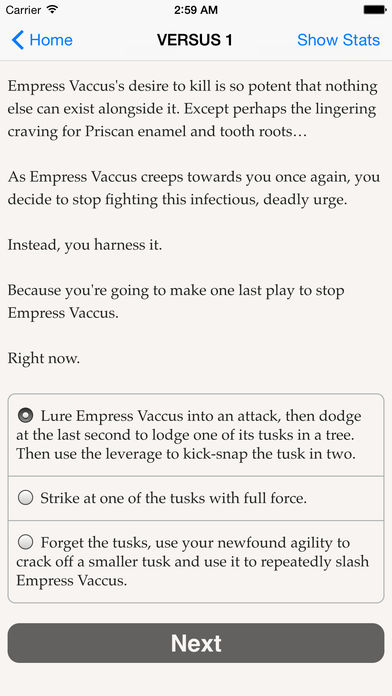Tap the 'Right now.' paragraph text
This screenshot has height=696, width=392.
(x=44, y=358)
